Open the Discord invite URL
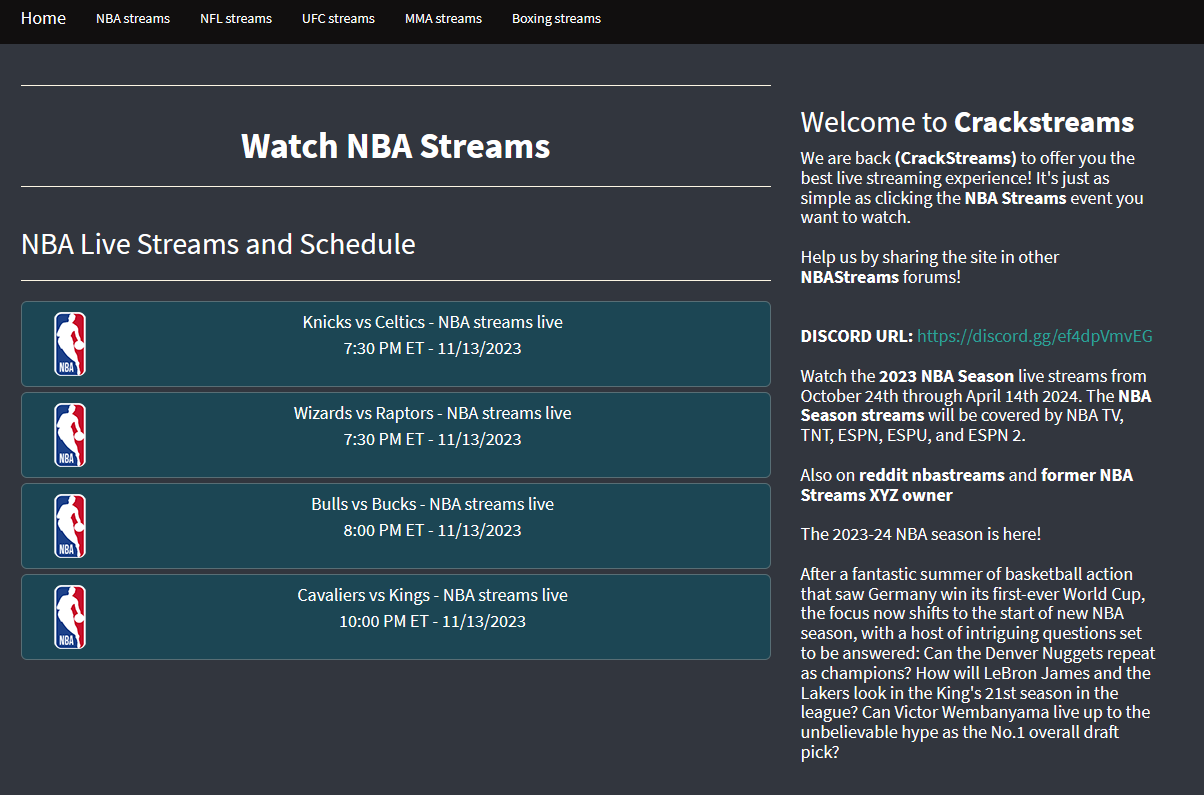Viewport: 1204px width, 795px height. click(x=1034, y=336)
